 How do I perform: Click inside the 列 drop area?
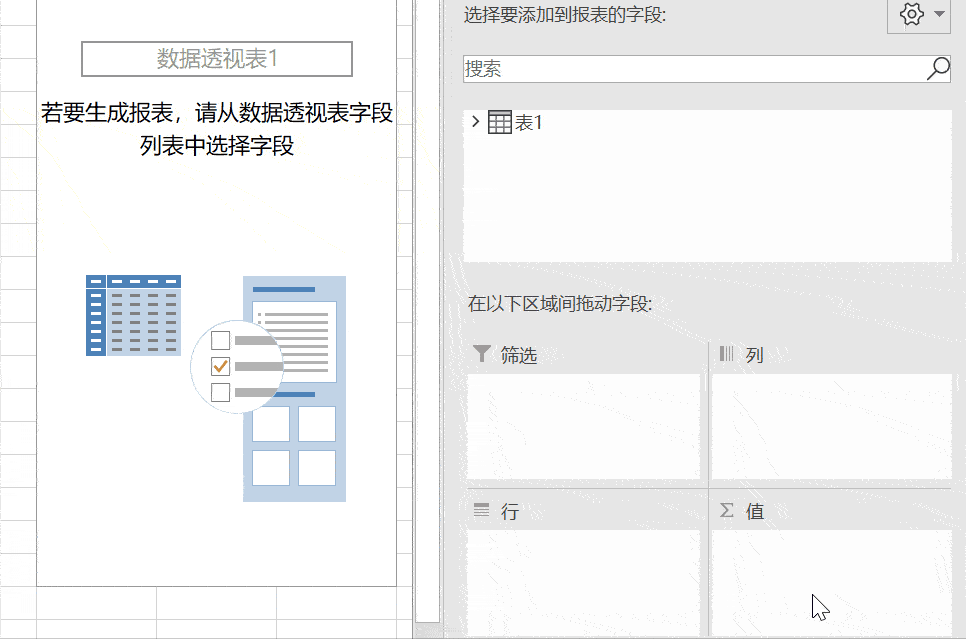point(832,426)
